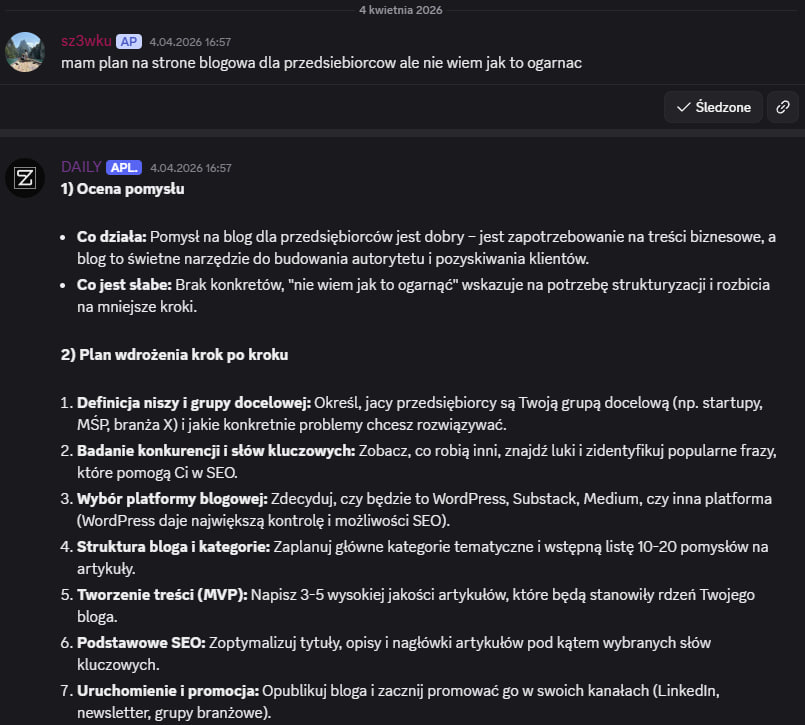Click the "Co działa:" bullet label
Viewport: 805px width, 725px height.
(111, 237)
